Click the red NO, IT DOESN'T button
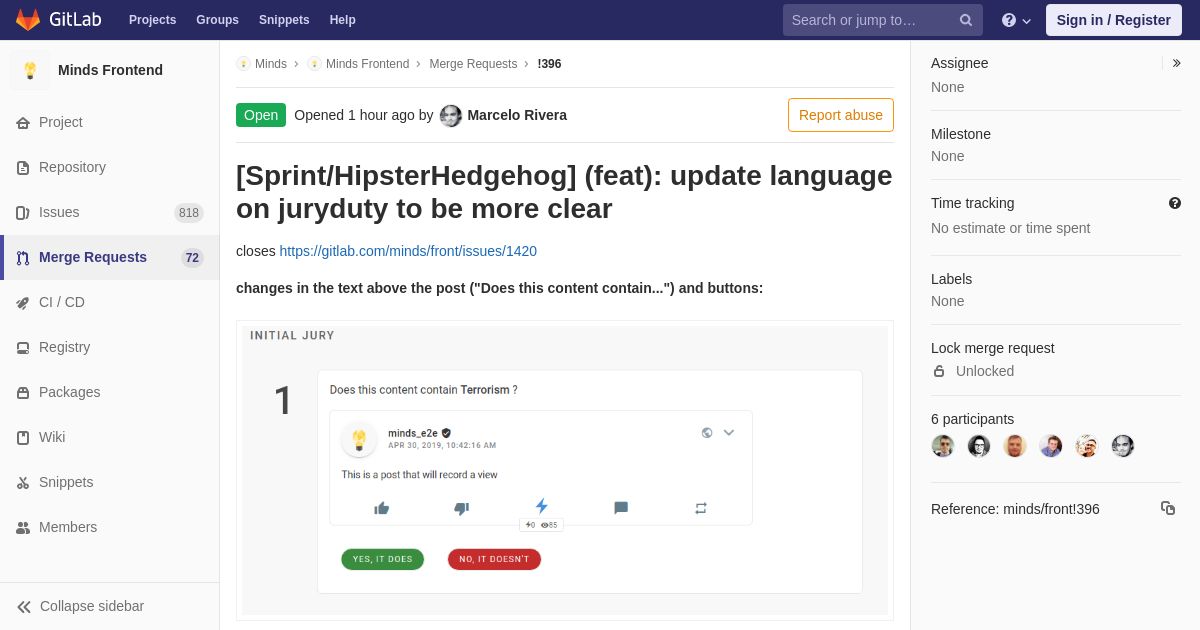The image size is (1200, 630). point(494,559)
